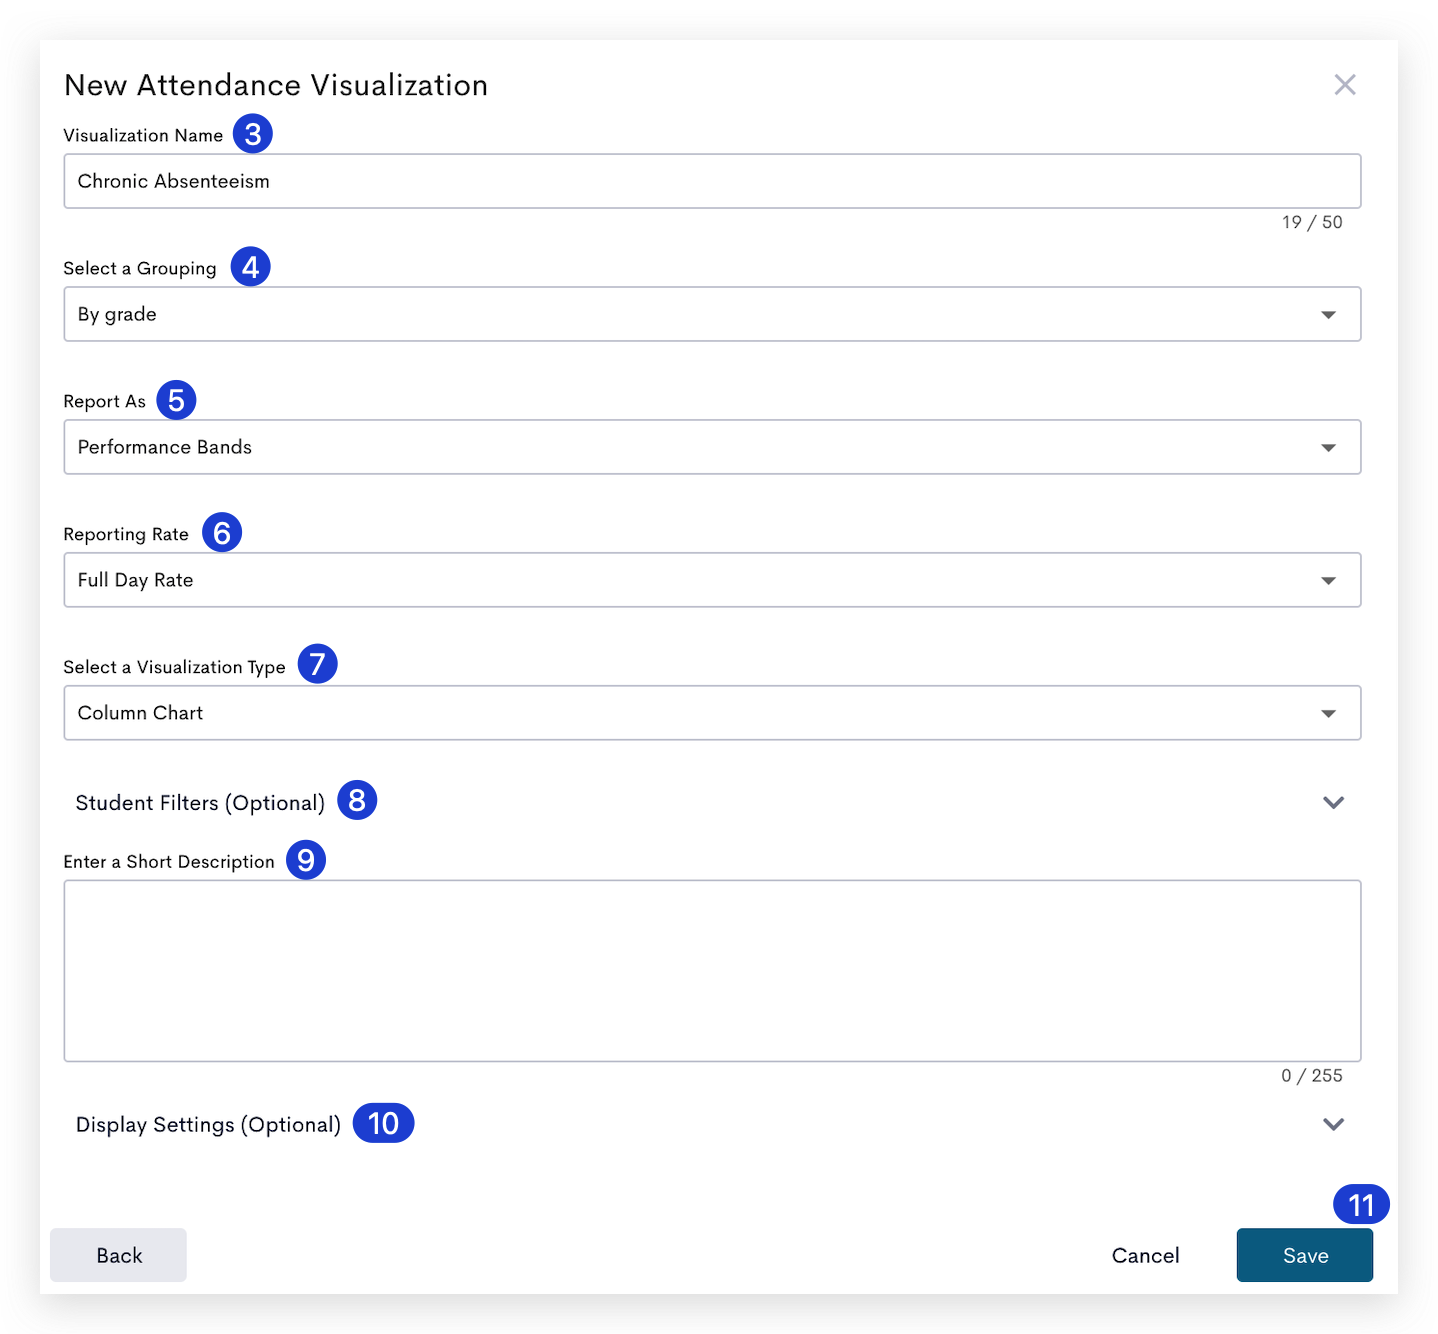Click the Visualization Name input field

(712, 181)
